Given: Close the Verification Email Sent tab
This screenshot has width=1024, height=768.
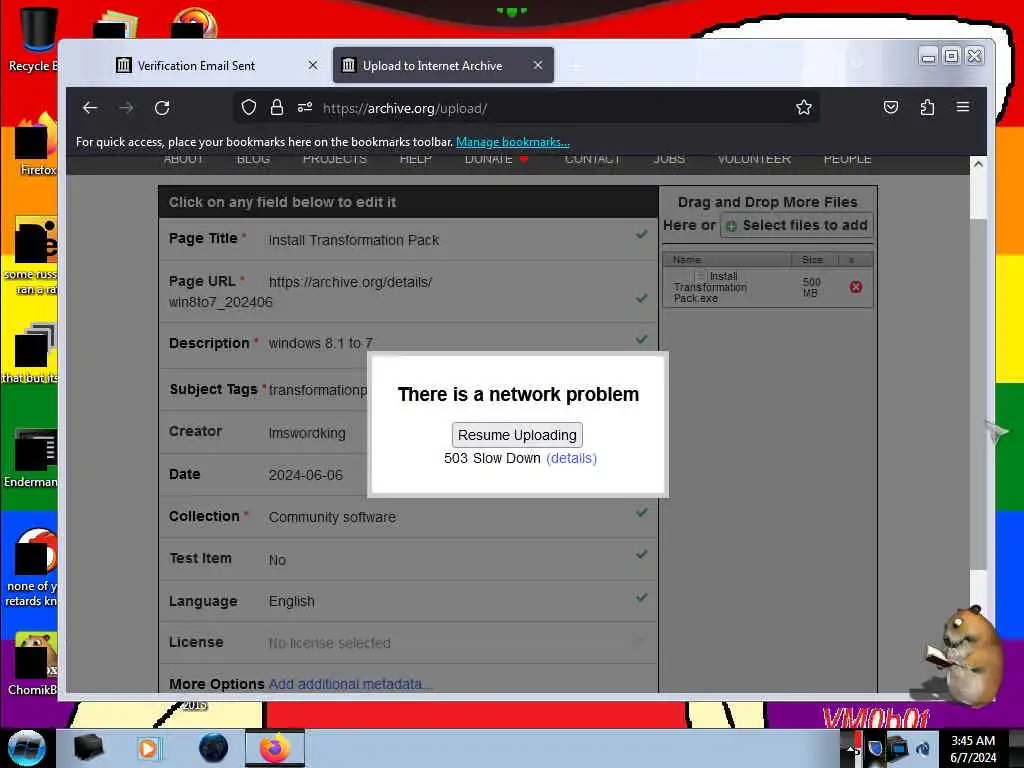Looking at the screenshot, I should coord(313,65).
